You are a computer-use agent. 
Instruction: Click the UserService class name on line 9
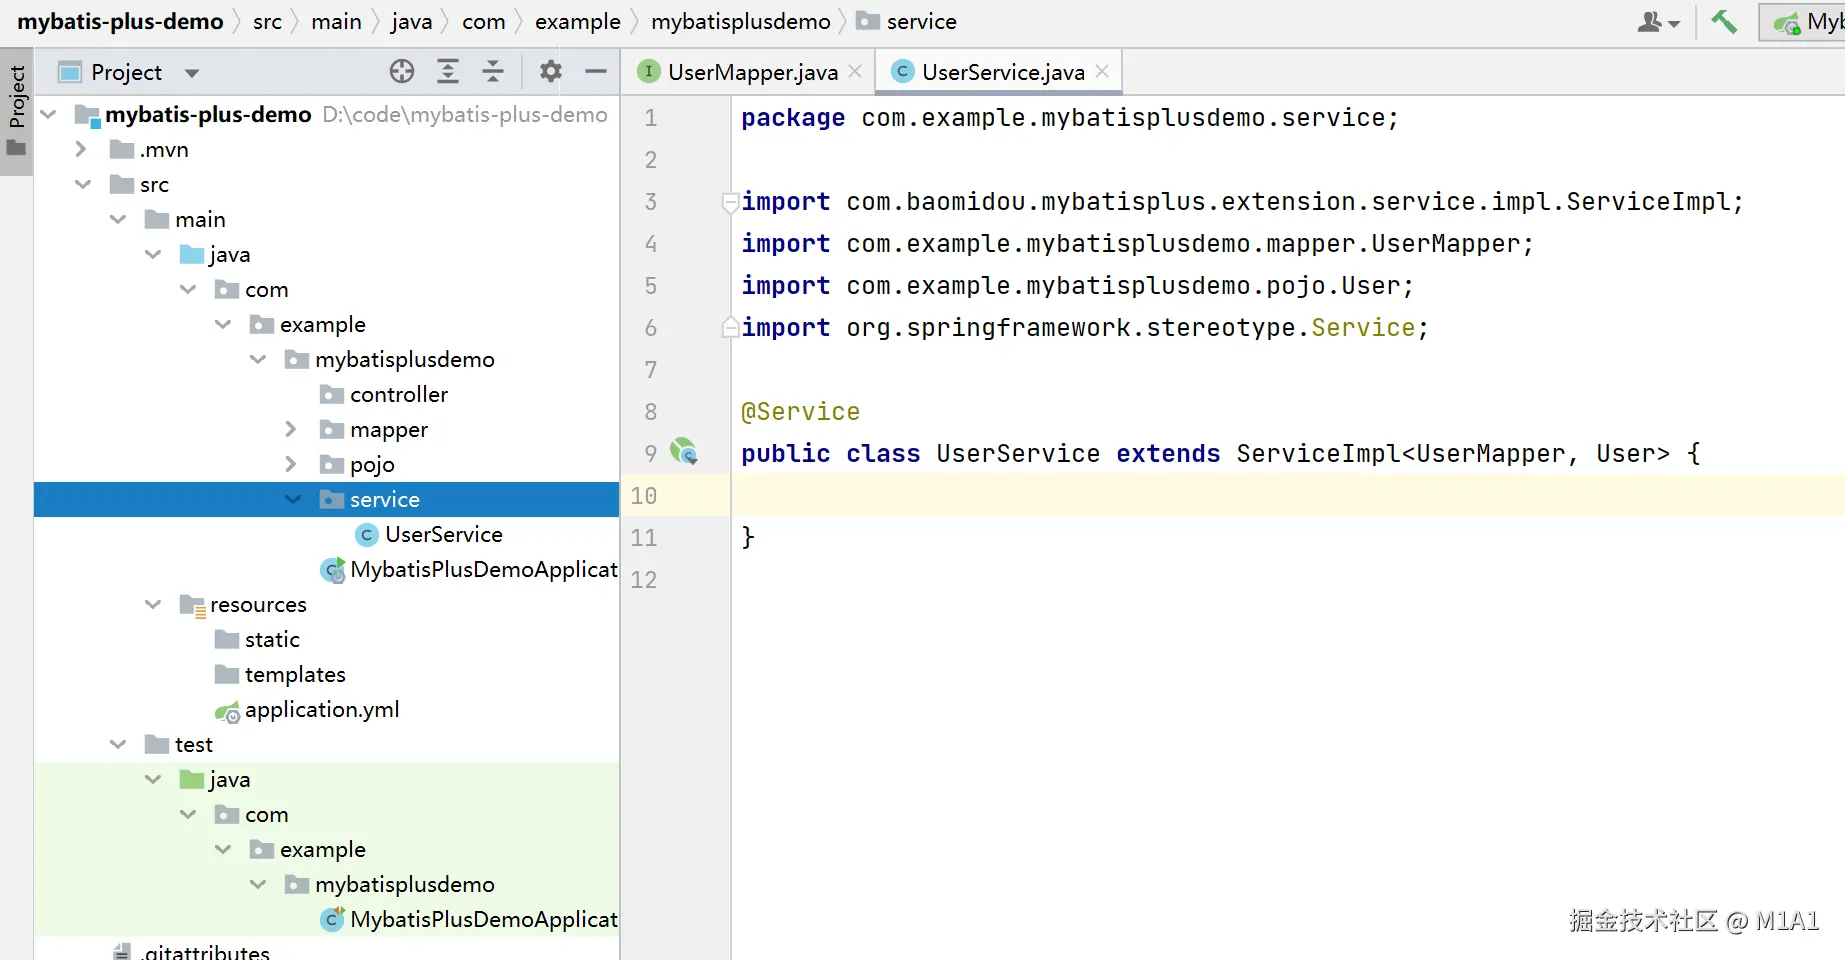[1018, 453]
